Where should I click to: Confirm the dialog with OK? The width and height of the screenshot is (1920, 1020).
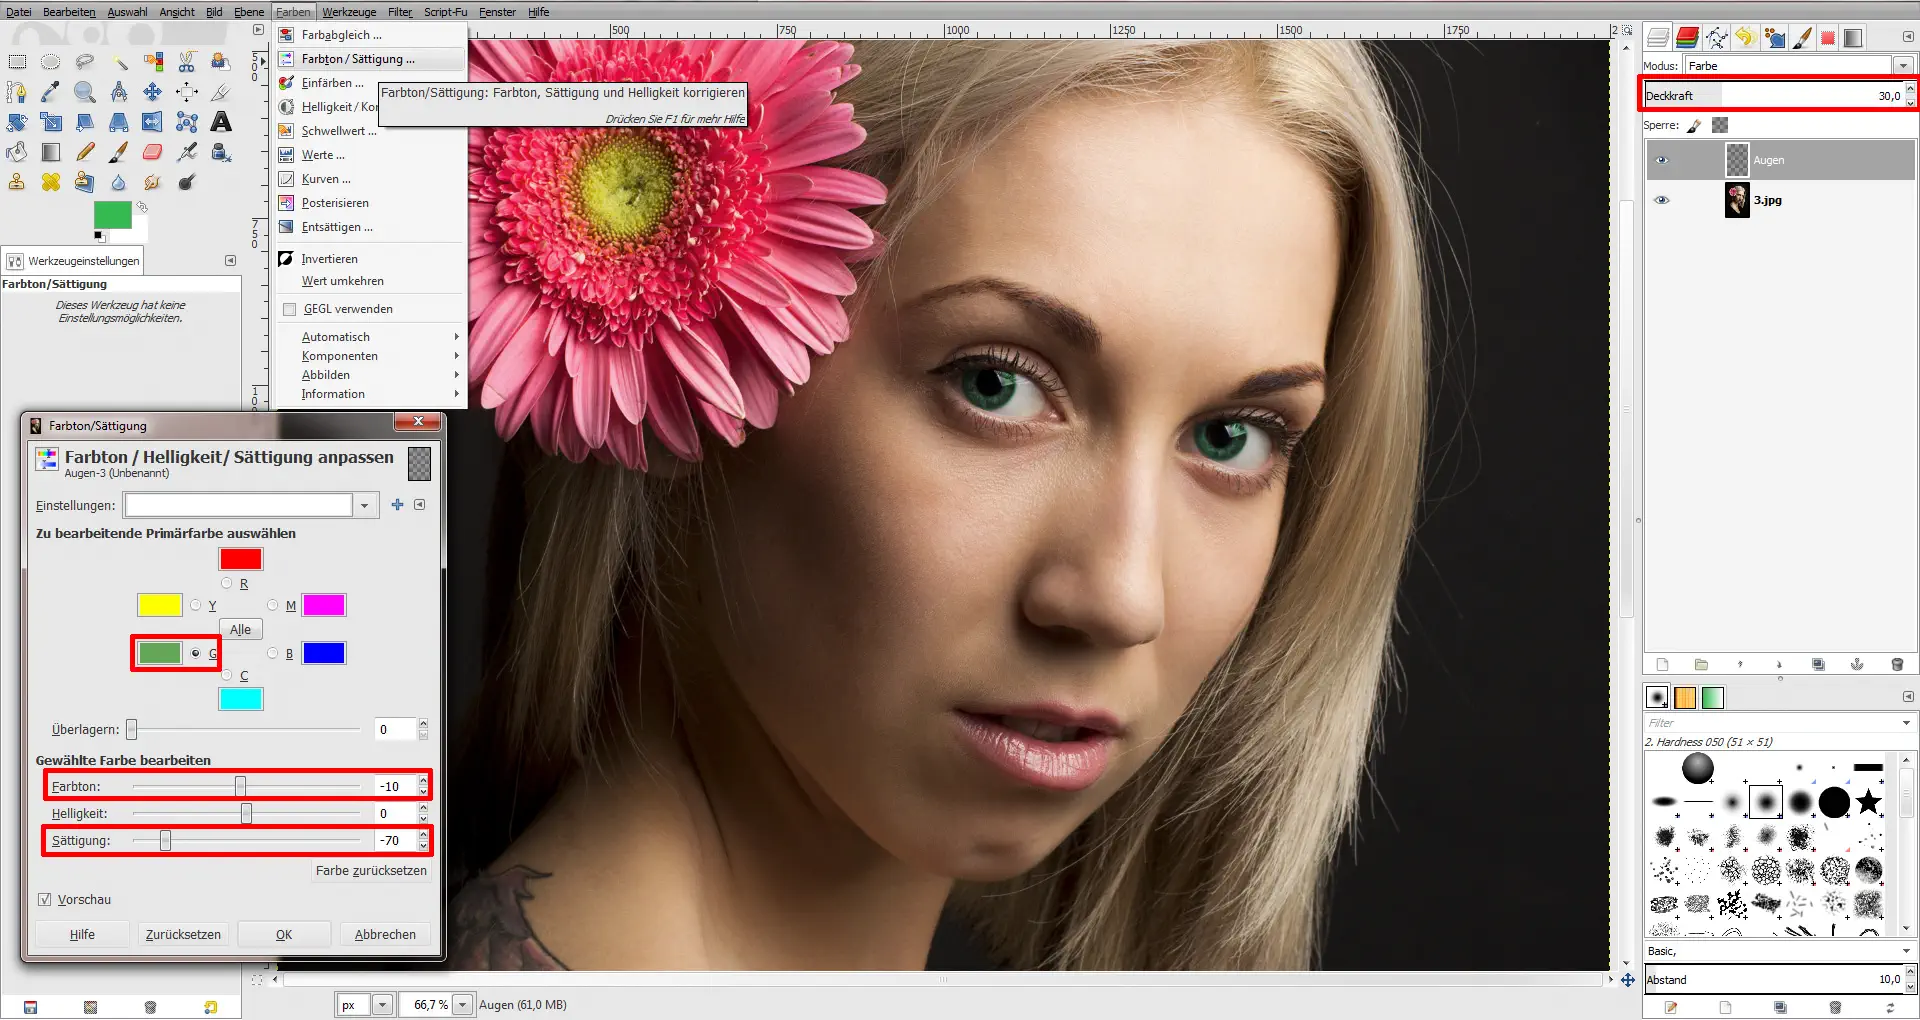(x=283, y=934)
